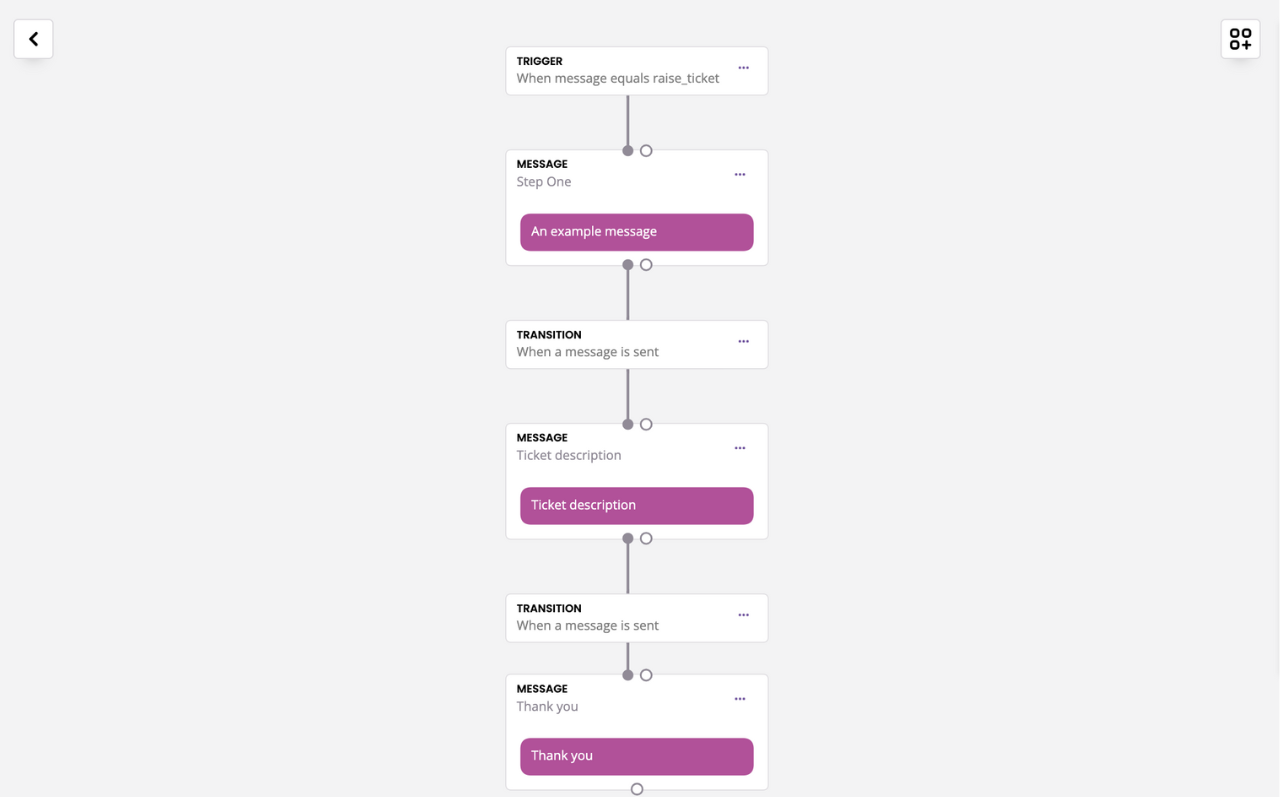Select the TRIGGER raise_ticket node

click(637, 71)
